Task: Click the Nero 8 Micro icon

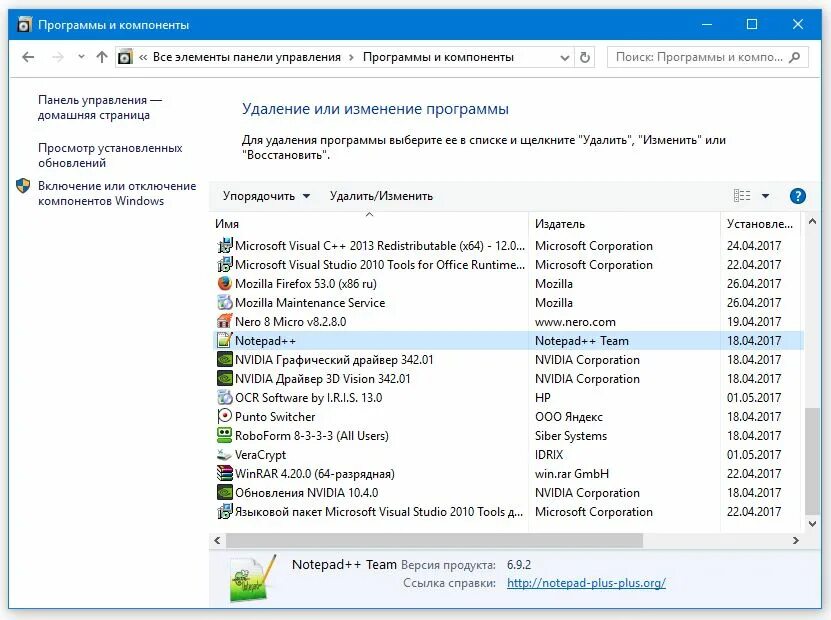Action: coord(225,321)
